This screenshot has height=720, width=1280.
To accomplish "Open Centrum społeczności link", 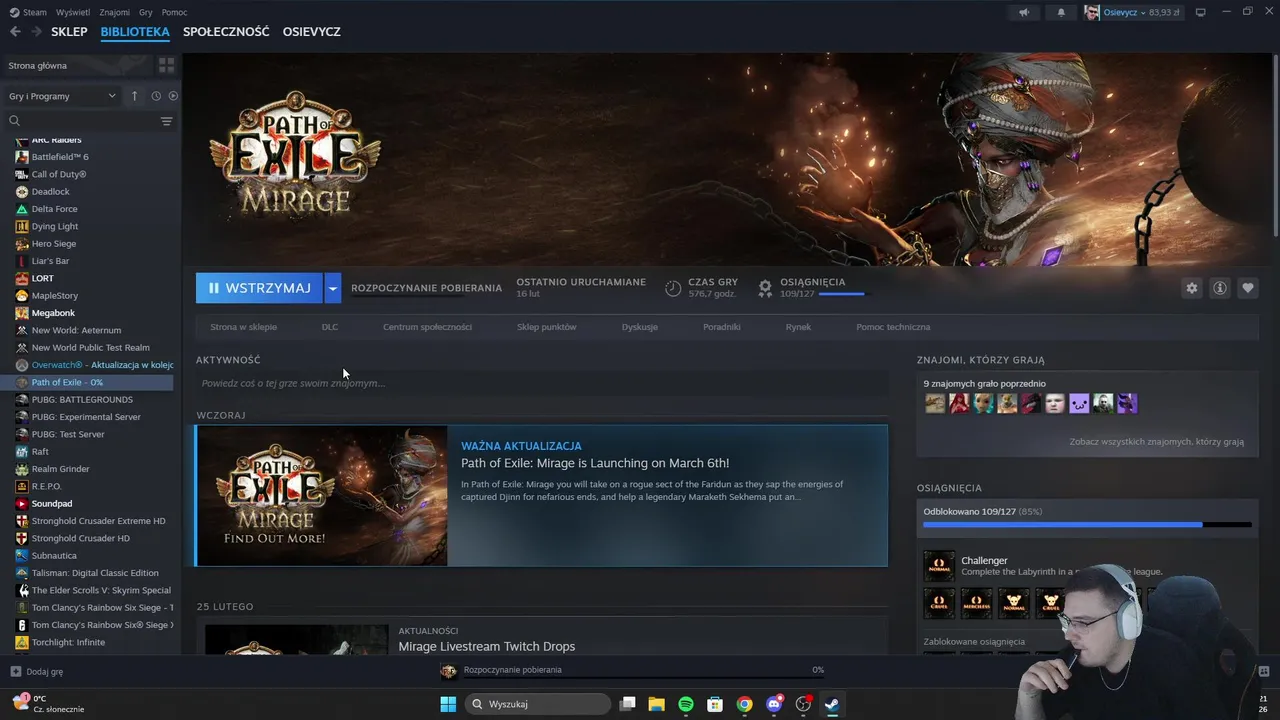I will coord(427,327).
